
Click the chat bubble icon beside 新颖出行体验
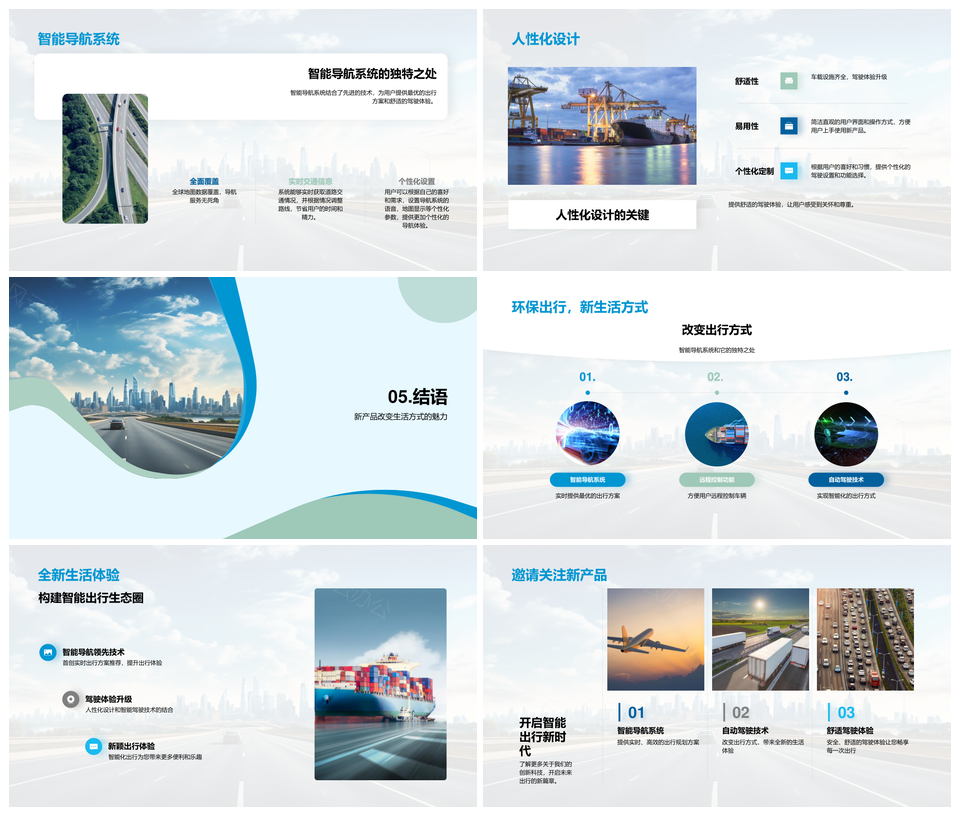coord(93,746)
